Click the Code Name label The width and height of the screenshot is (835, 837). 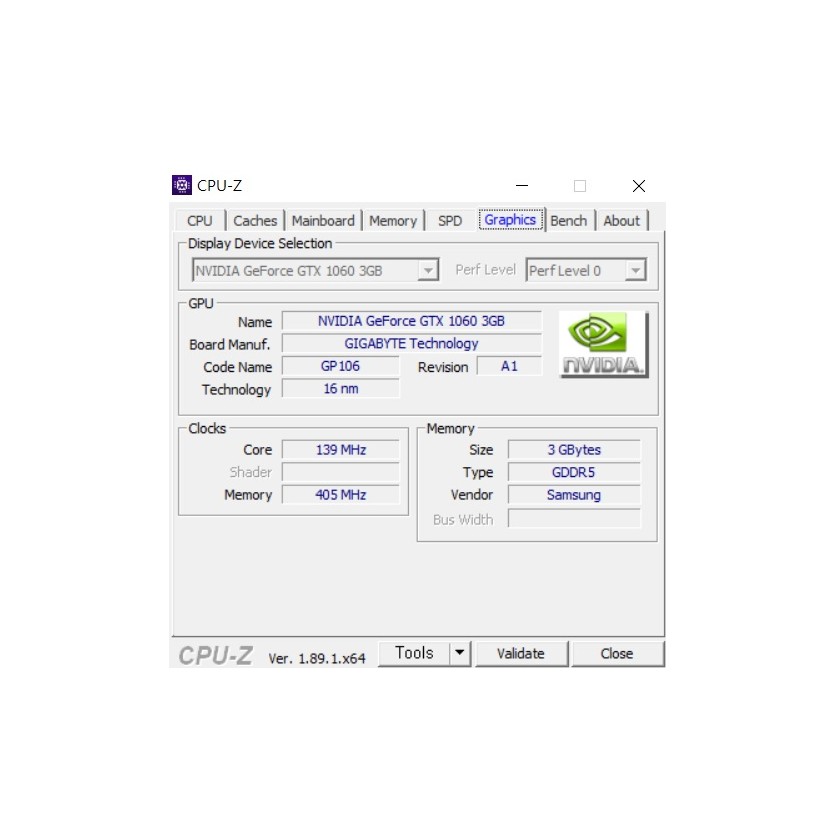point(238,367)
